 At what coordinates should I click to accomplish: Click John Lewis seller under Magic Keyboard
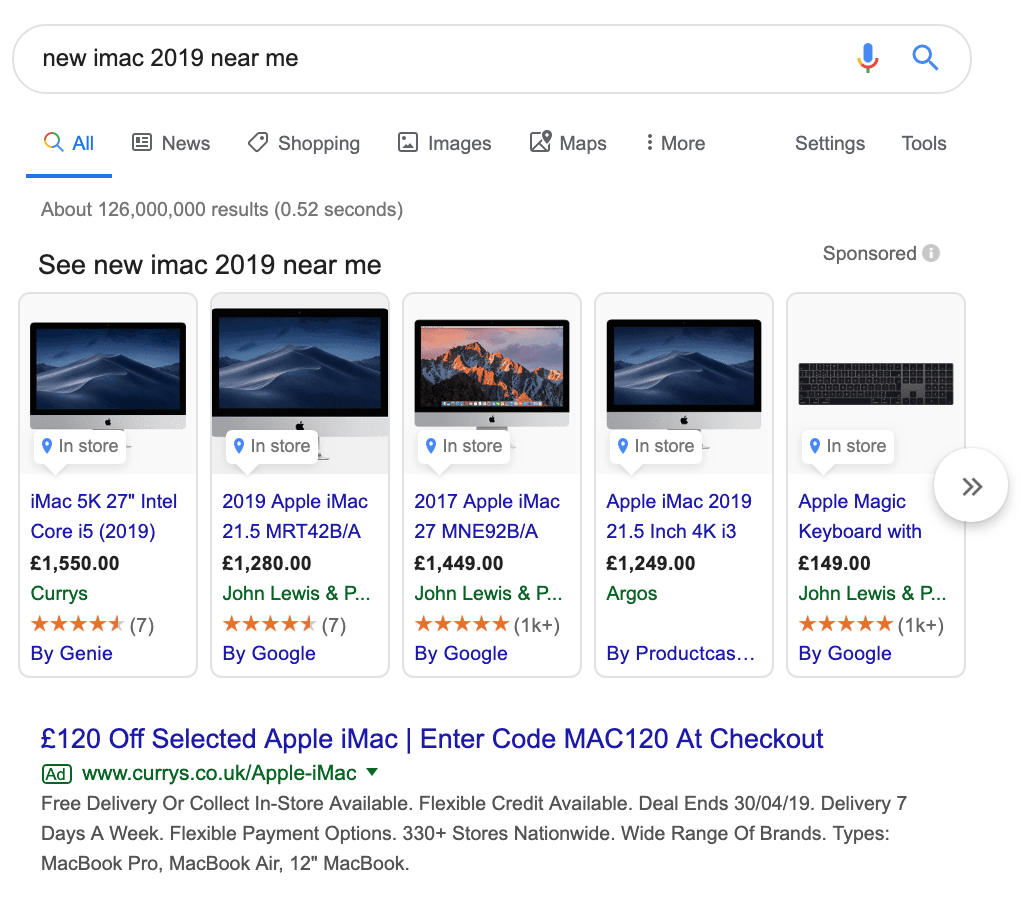tap(872, 593)
